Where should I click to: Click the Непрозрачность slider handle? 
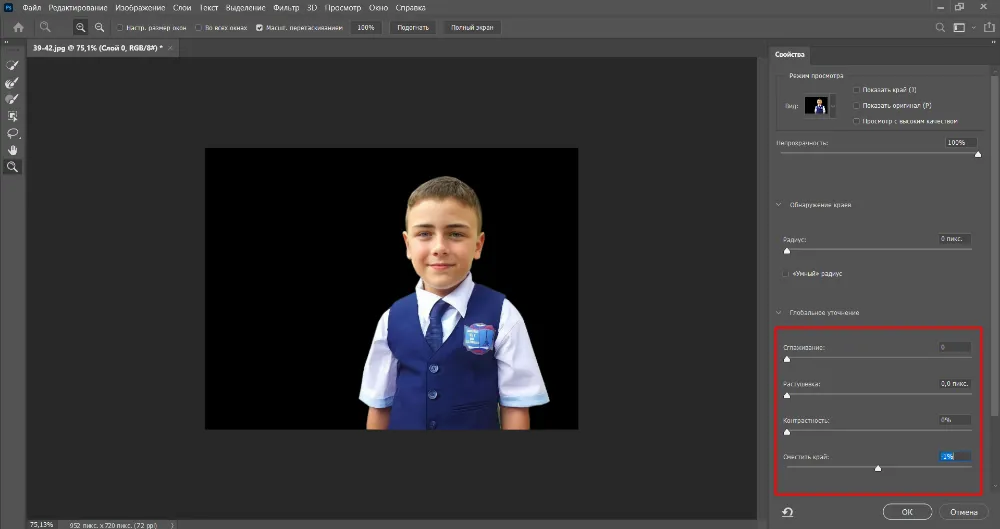[x=977, y=154]
